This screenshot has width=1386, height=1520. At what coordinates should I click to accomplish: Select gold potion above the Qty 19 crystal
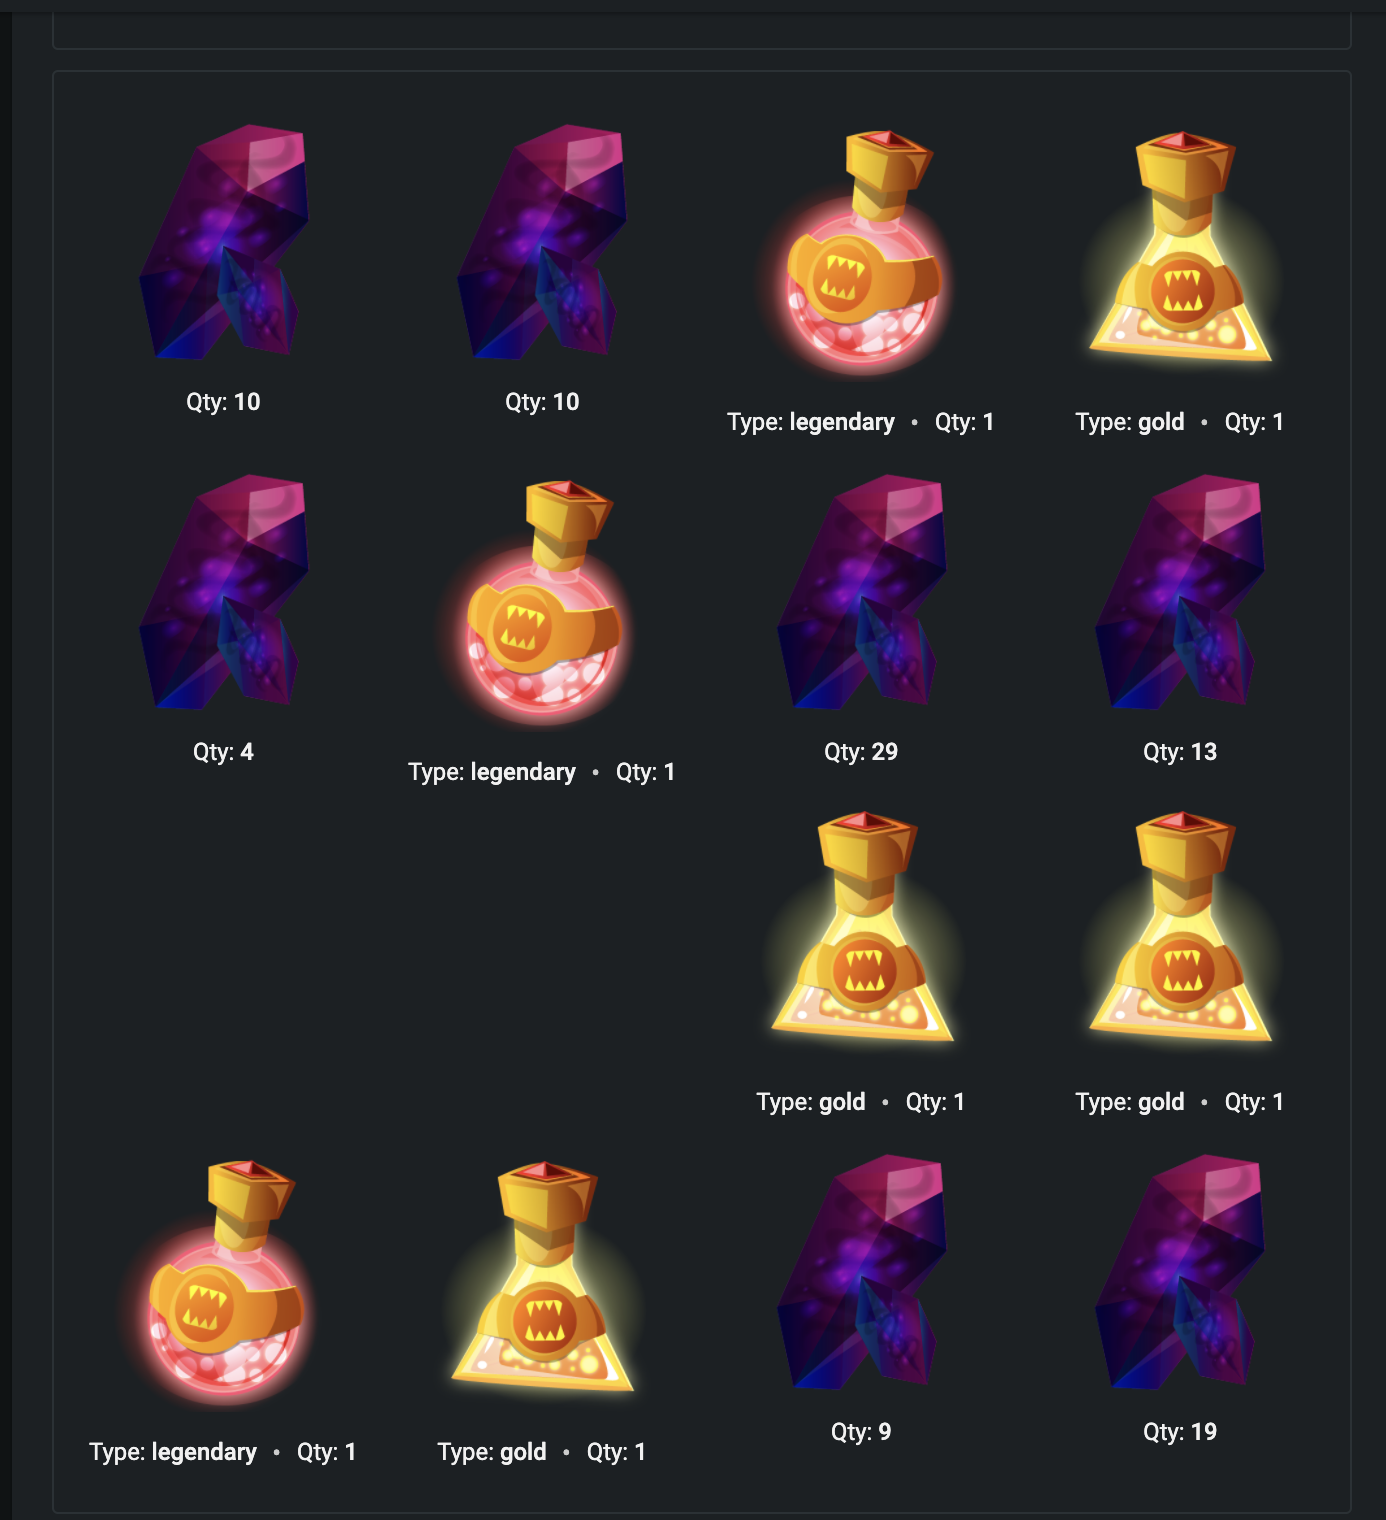pyautogui.click(x=1180, y=927)
